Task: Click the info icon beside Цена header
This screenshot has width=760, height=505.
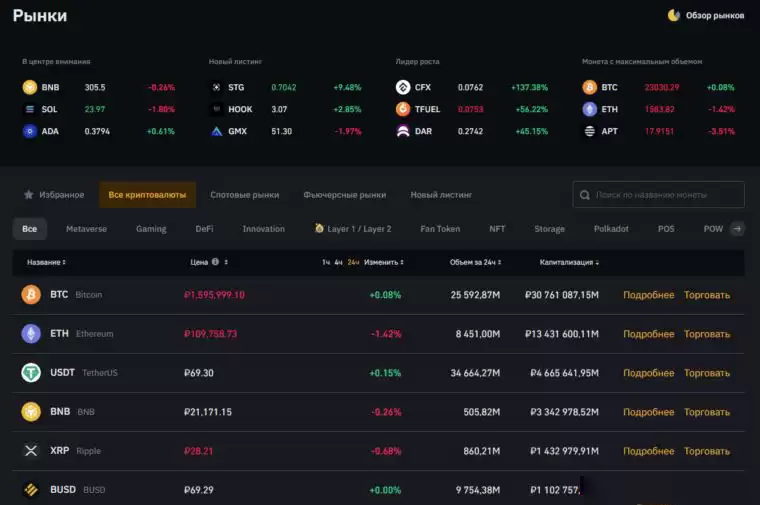Action: (x=216, y=262)
